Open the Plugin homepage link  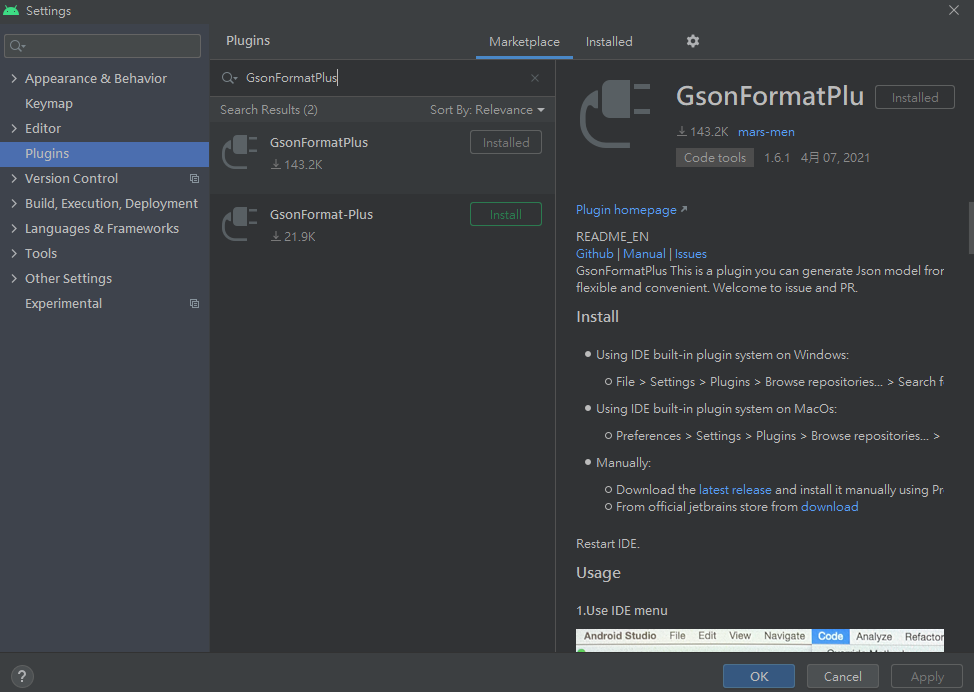coord(631,209)
